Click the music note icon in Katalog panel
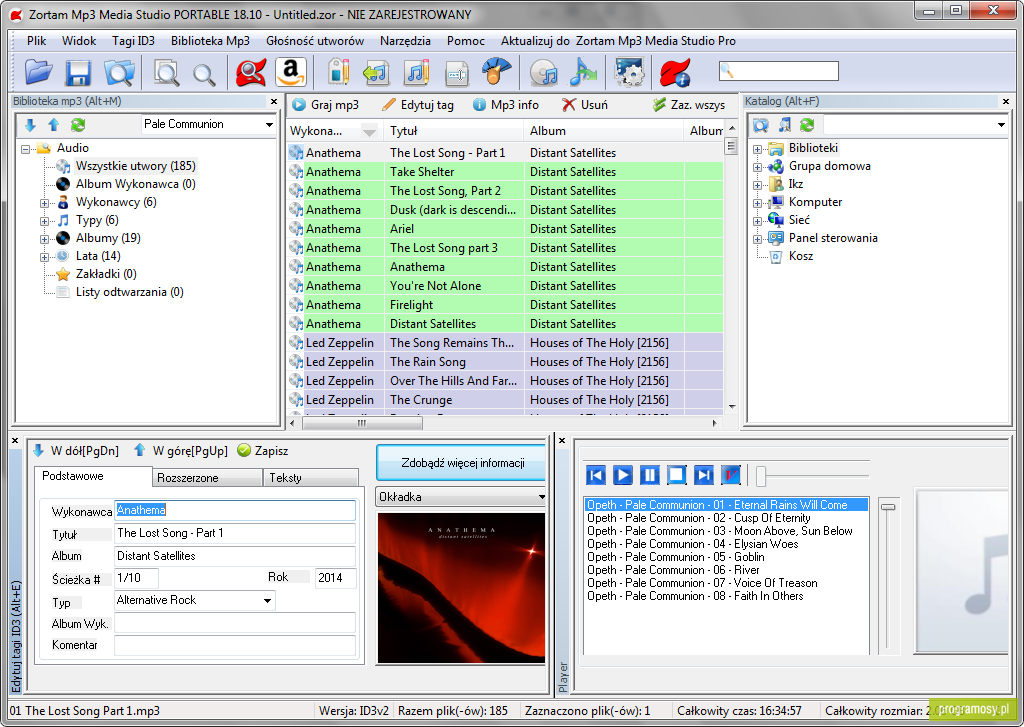The image size is (1024, 727). [784, 125]
